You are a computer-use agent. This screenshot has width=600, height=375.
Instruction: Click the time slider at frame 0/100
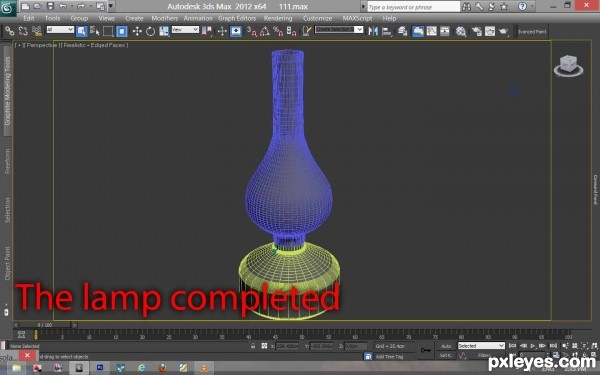tap(45, 325)
